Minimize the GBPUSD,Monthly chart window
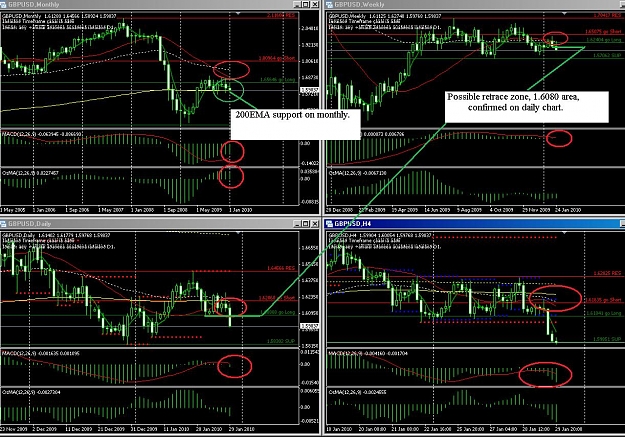 tap(297, 4)
